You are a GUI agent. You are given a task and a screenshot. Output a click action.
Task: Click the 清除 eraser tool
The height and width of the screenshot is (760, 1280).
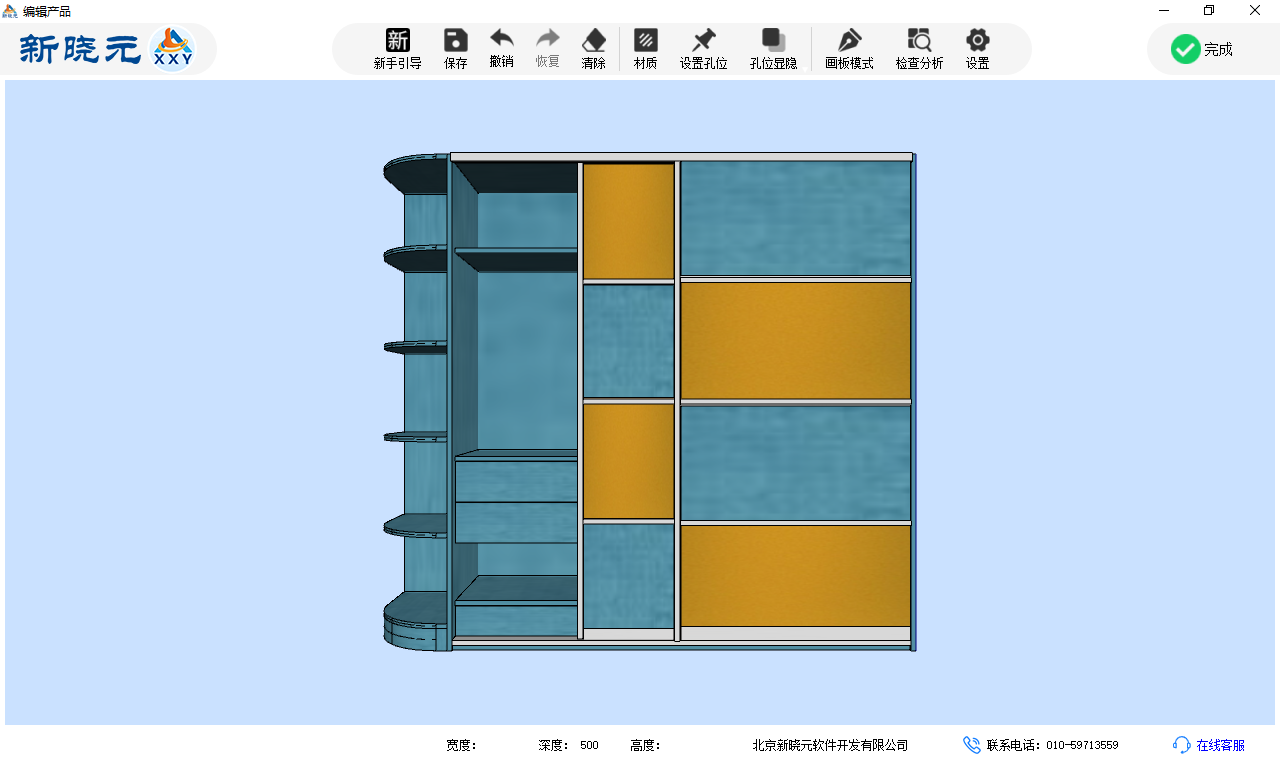tap(593, 48)
